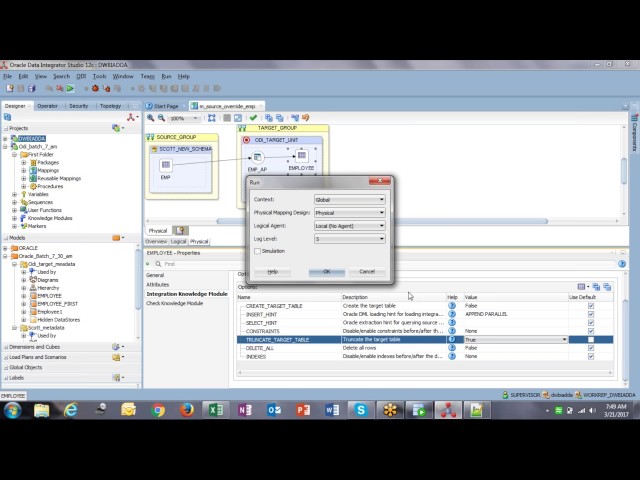This screenshot has width=640, height=480.
Task: Click the Fit to Window icon
Action: click(211, 118)
